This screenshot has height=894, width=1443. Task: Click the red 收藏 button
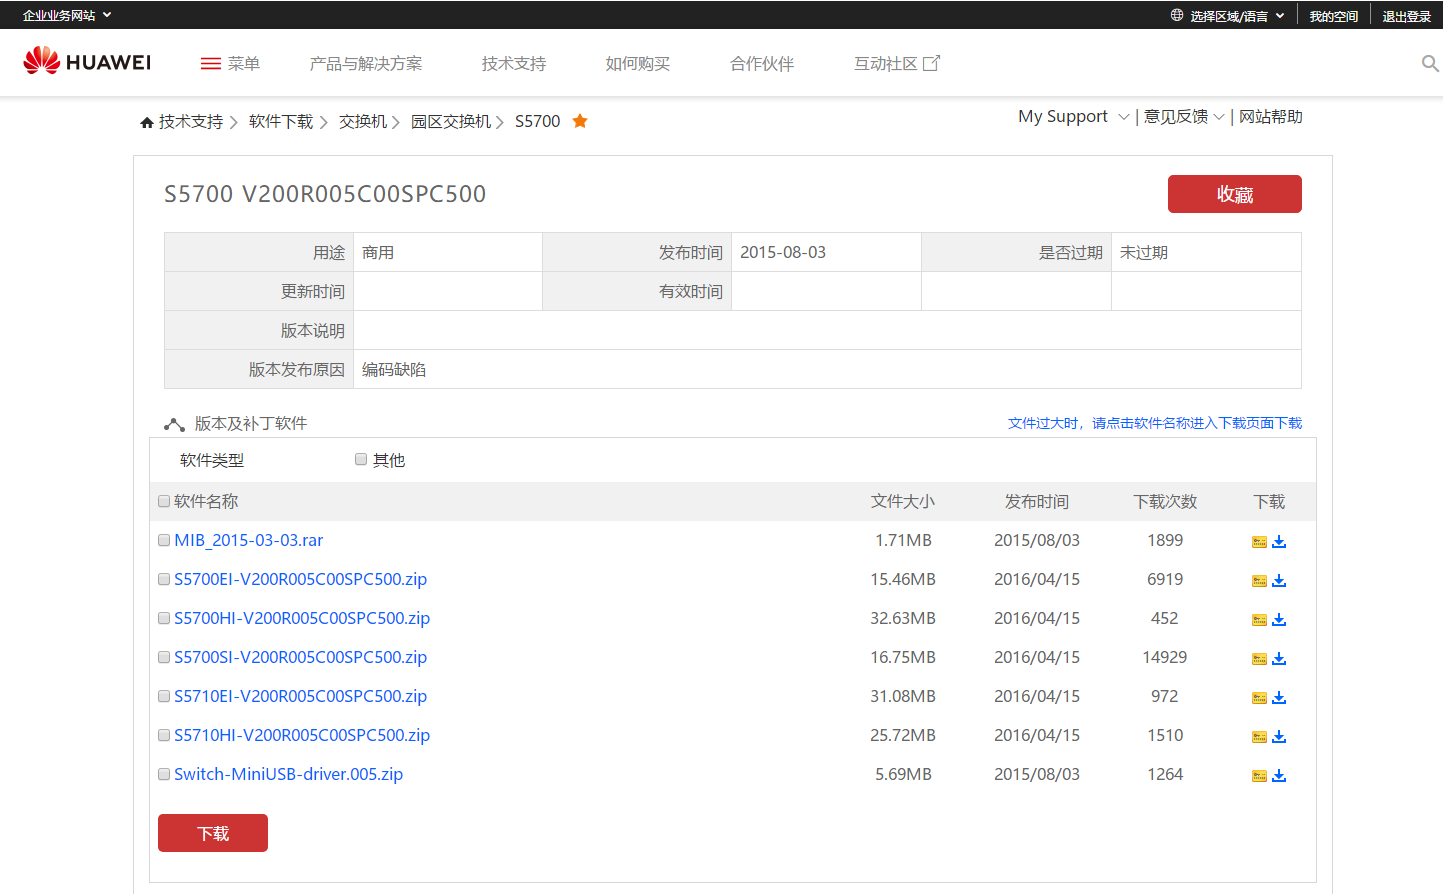click(x=1235, y=194)
